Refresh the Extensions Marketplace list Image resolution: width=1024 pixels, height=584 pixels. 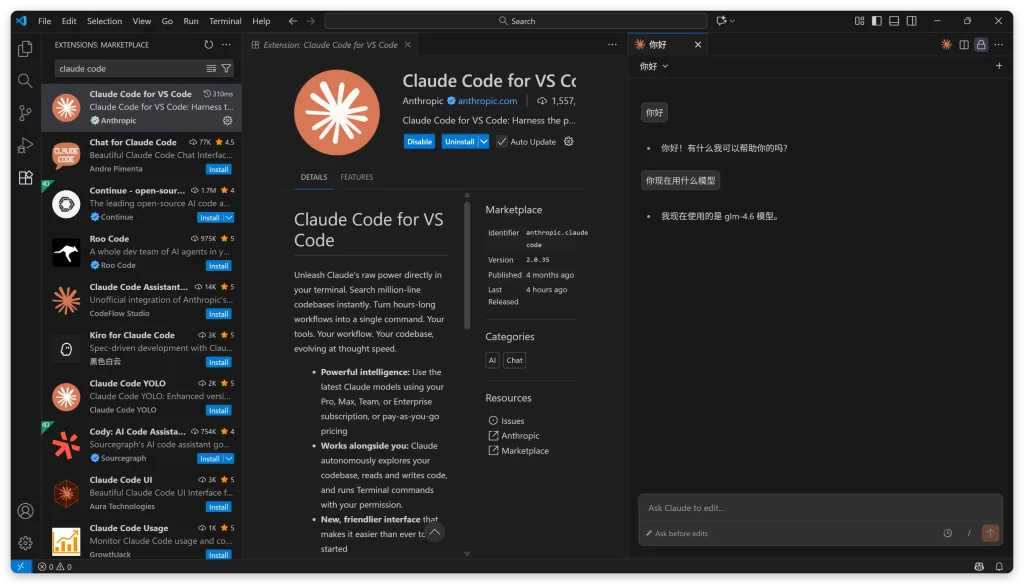[208, 45]
